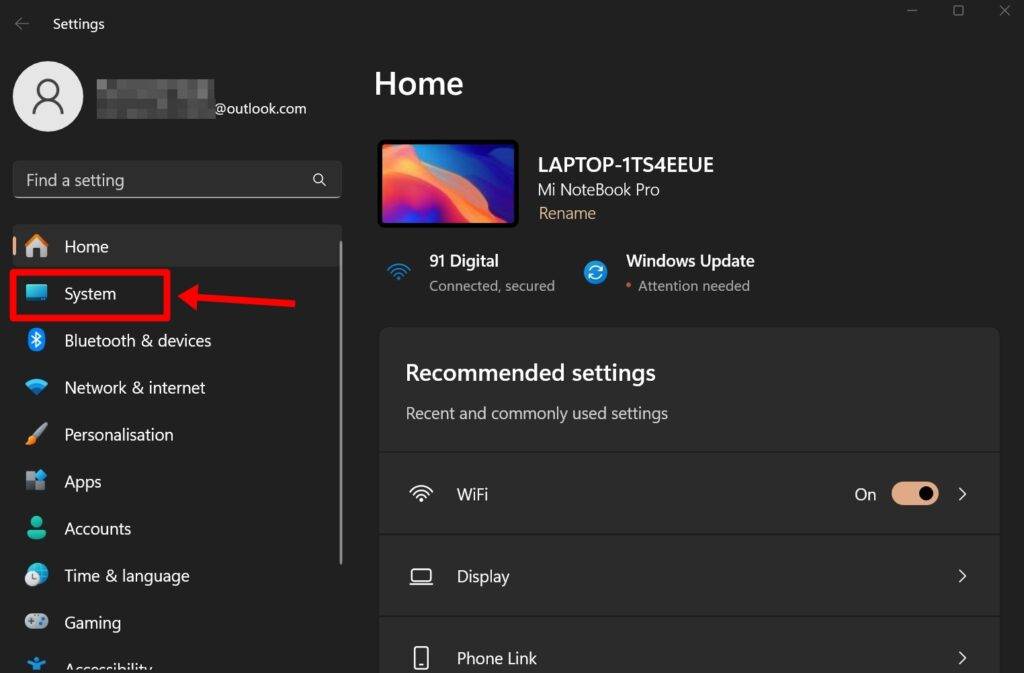Click the search magnifier in Find a setting
The height and width of the screenshot is (673, 1024).
319,180
